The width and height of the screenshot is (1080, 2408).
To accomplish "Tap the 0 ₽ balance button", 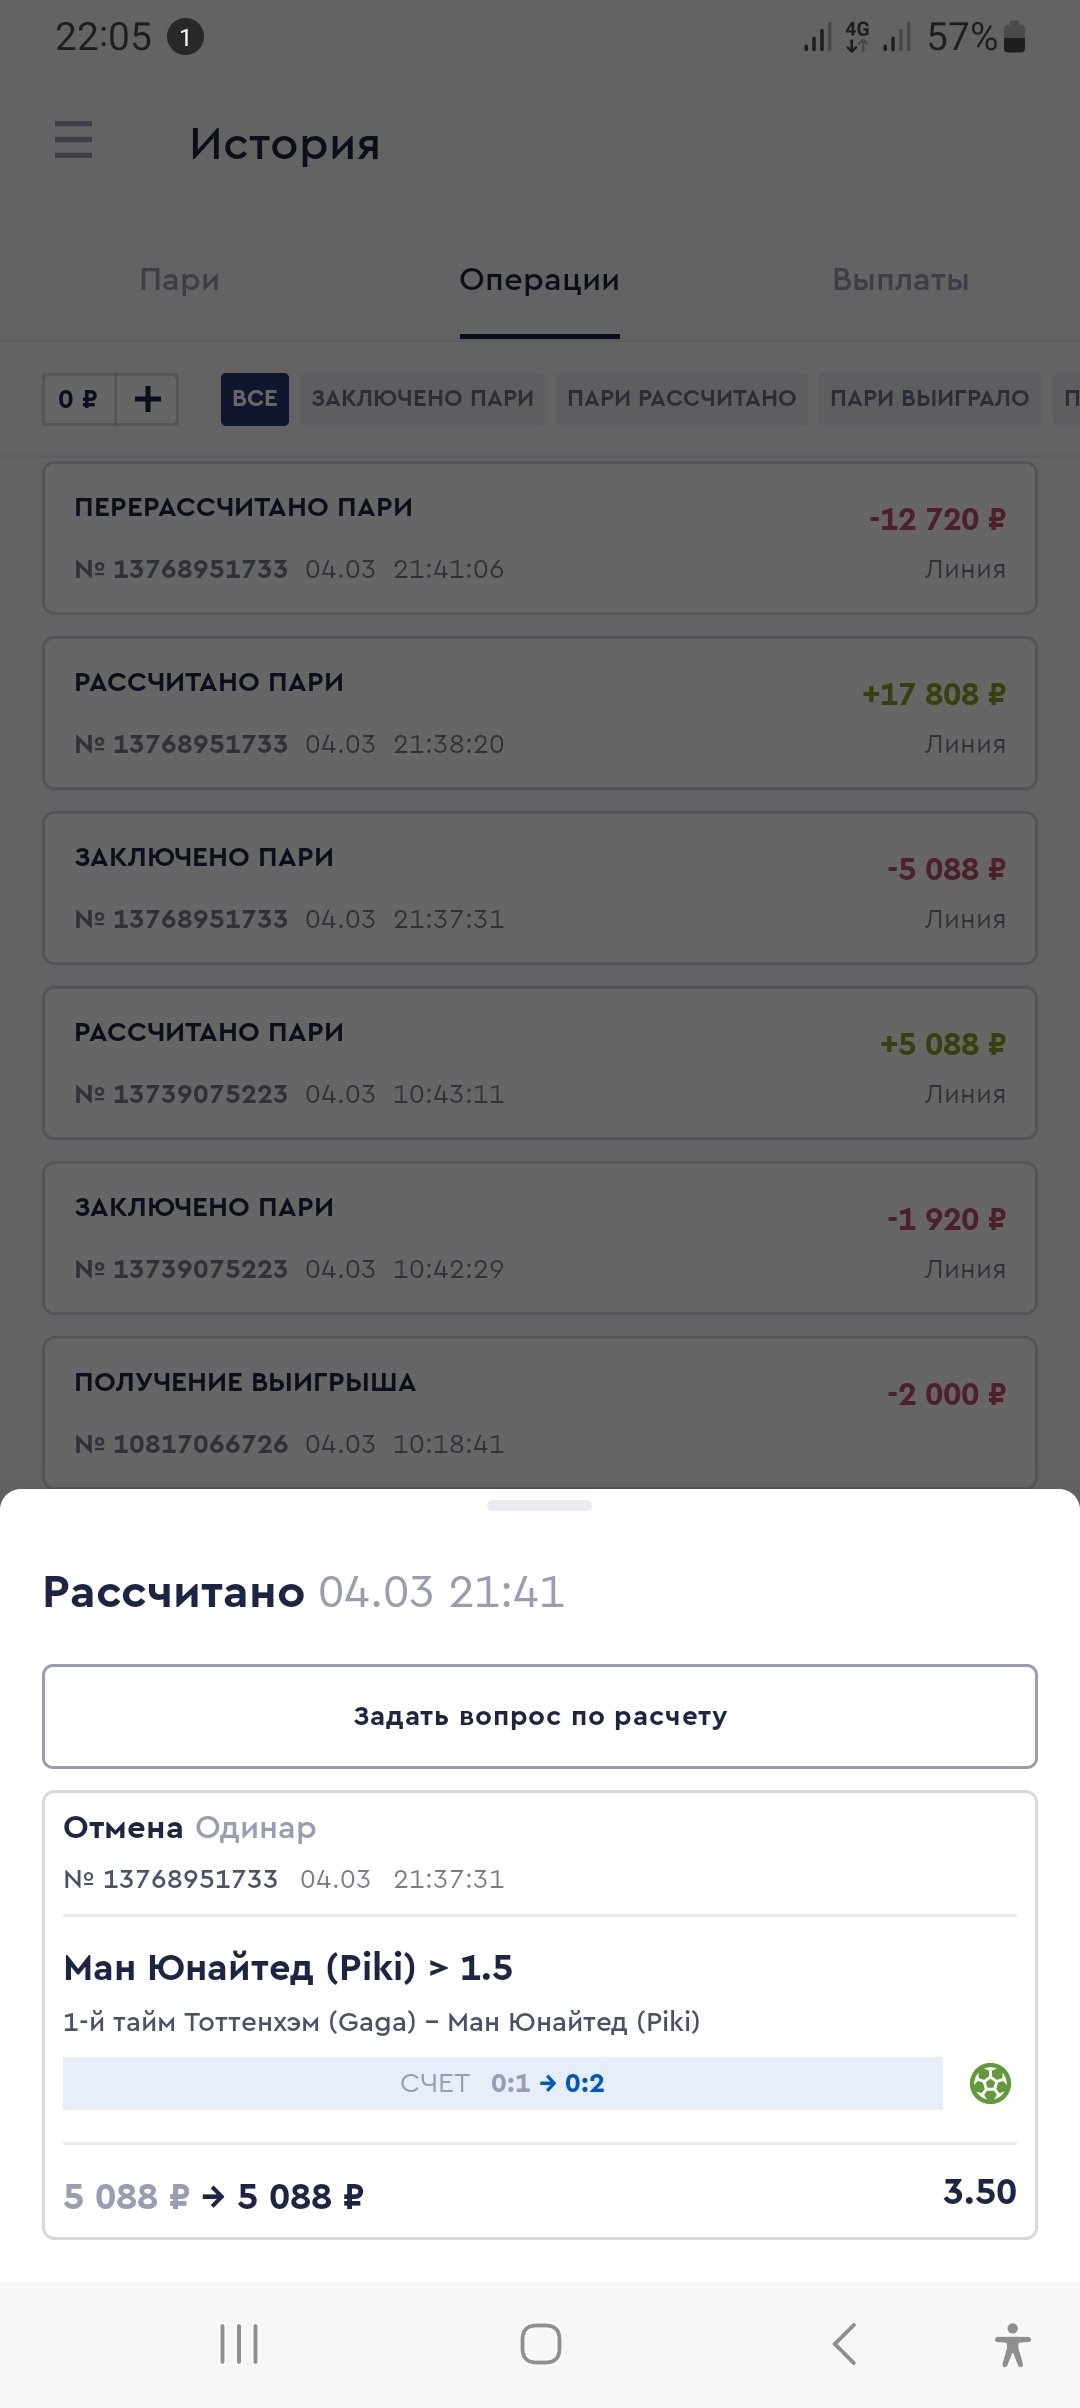I will click(x=79, y=400).
